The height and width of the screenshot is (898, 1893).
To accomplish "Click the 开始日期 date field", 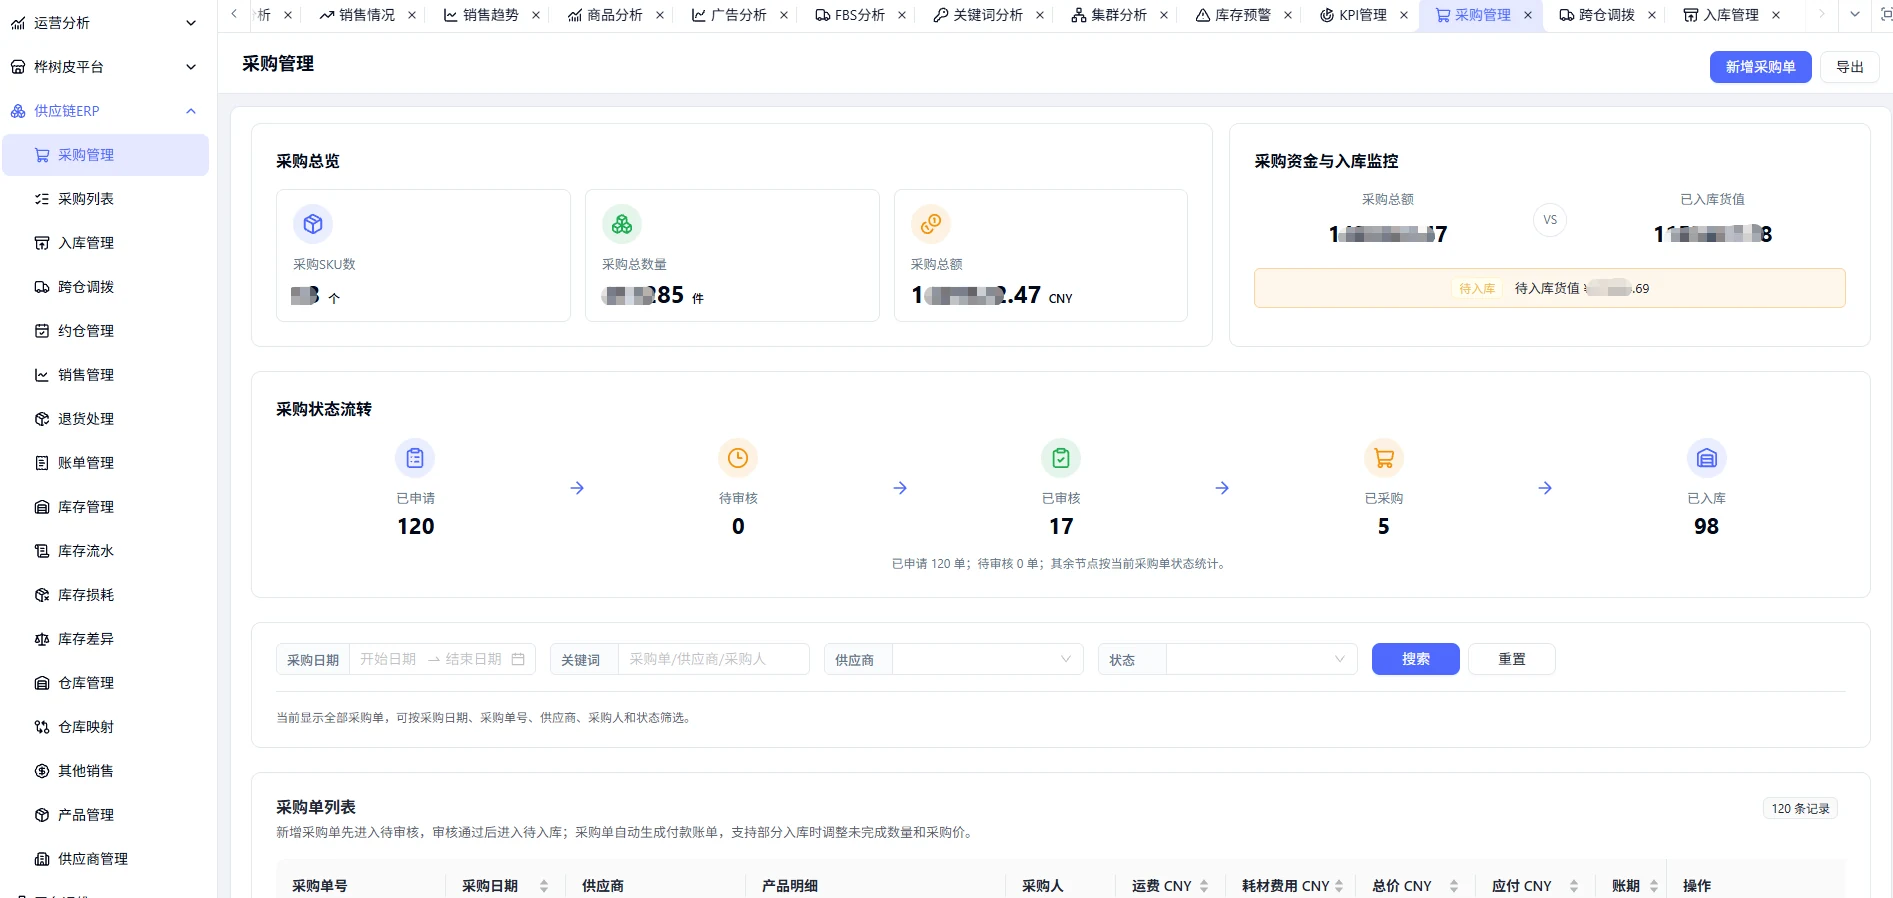I will pyautogui.click(x=388, y=659).
